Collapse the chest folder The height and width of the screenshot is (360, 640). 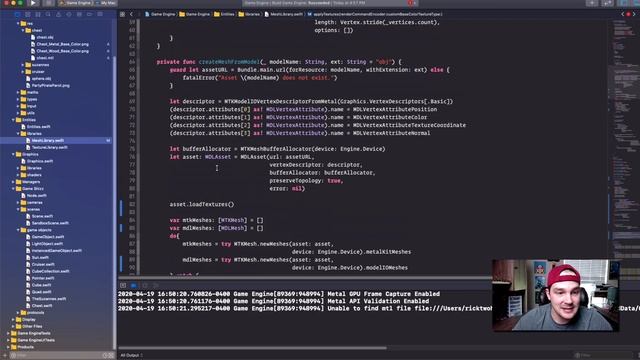coord(23,31)
